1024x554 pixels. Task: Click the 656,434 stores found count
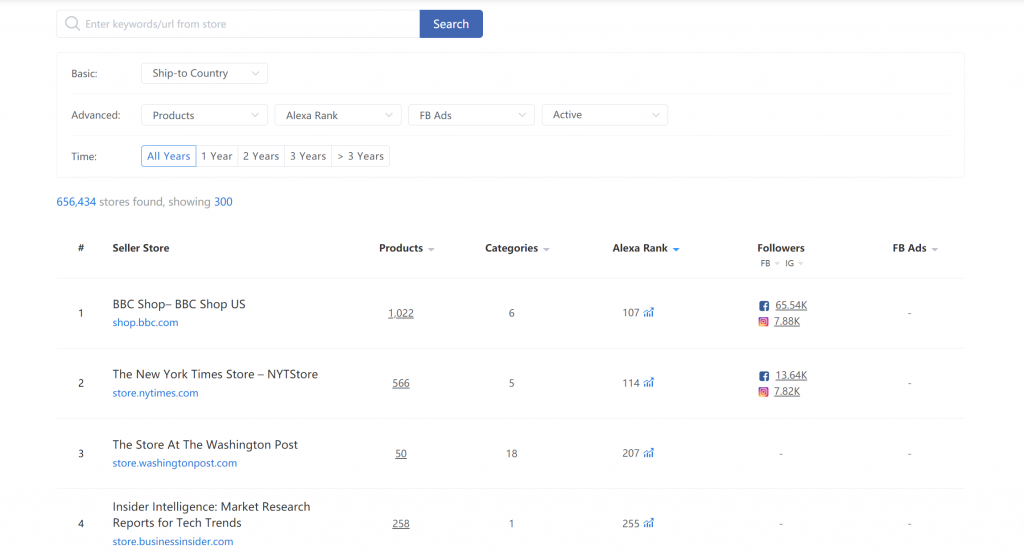pos(76,202)
